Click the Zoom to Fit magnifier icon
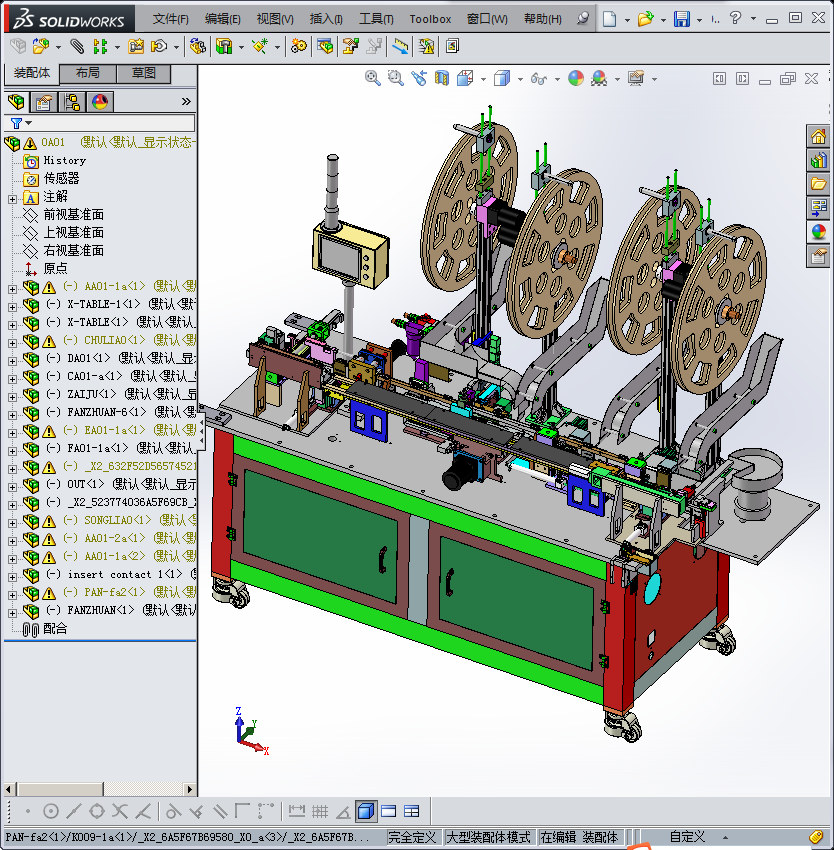 [373, 78]
